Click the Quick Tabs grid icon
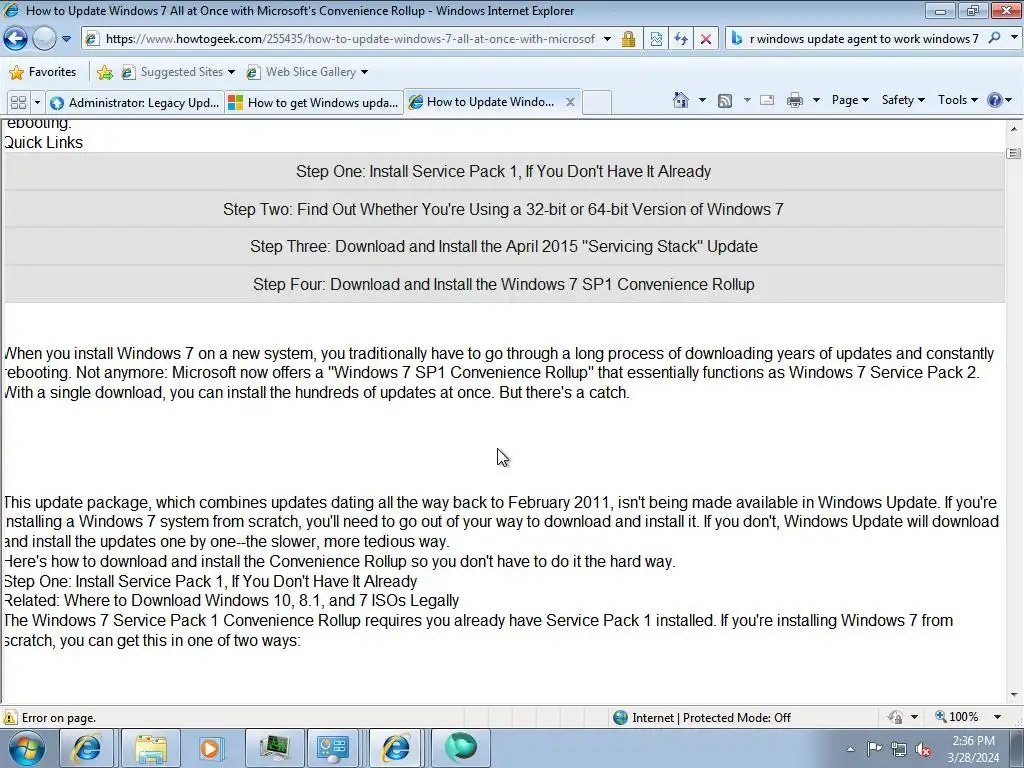The width and height of the screenshot is (1024, 768). 18,103
